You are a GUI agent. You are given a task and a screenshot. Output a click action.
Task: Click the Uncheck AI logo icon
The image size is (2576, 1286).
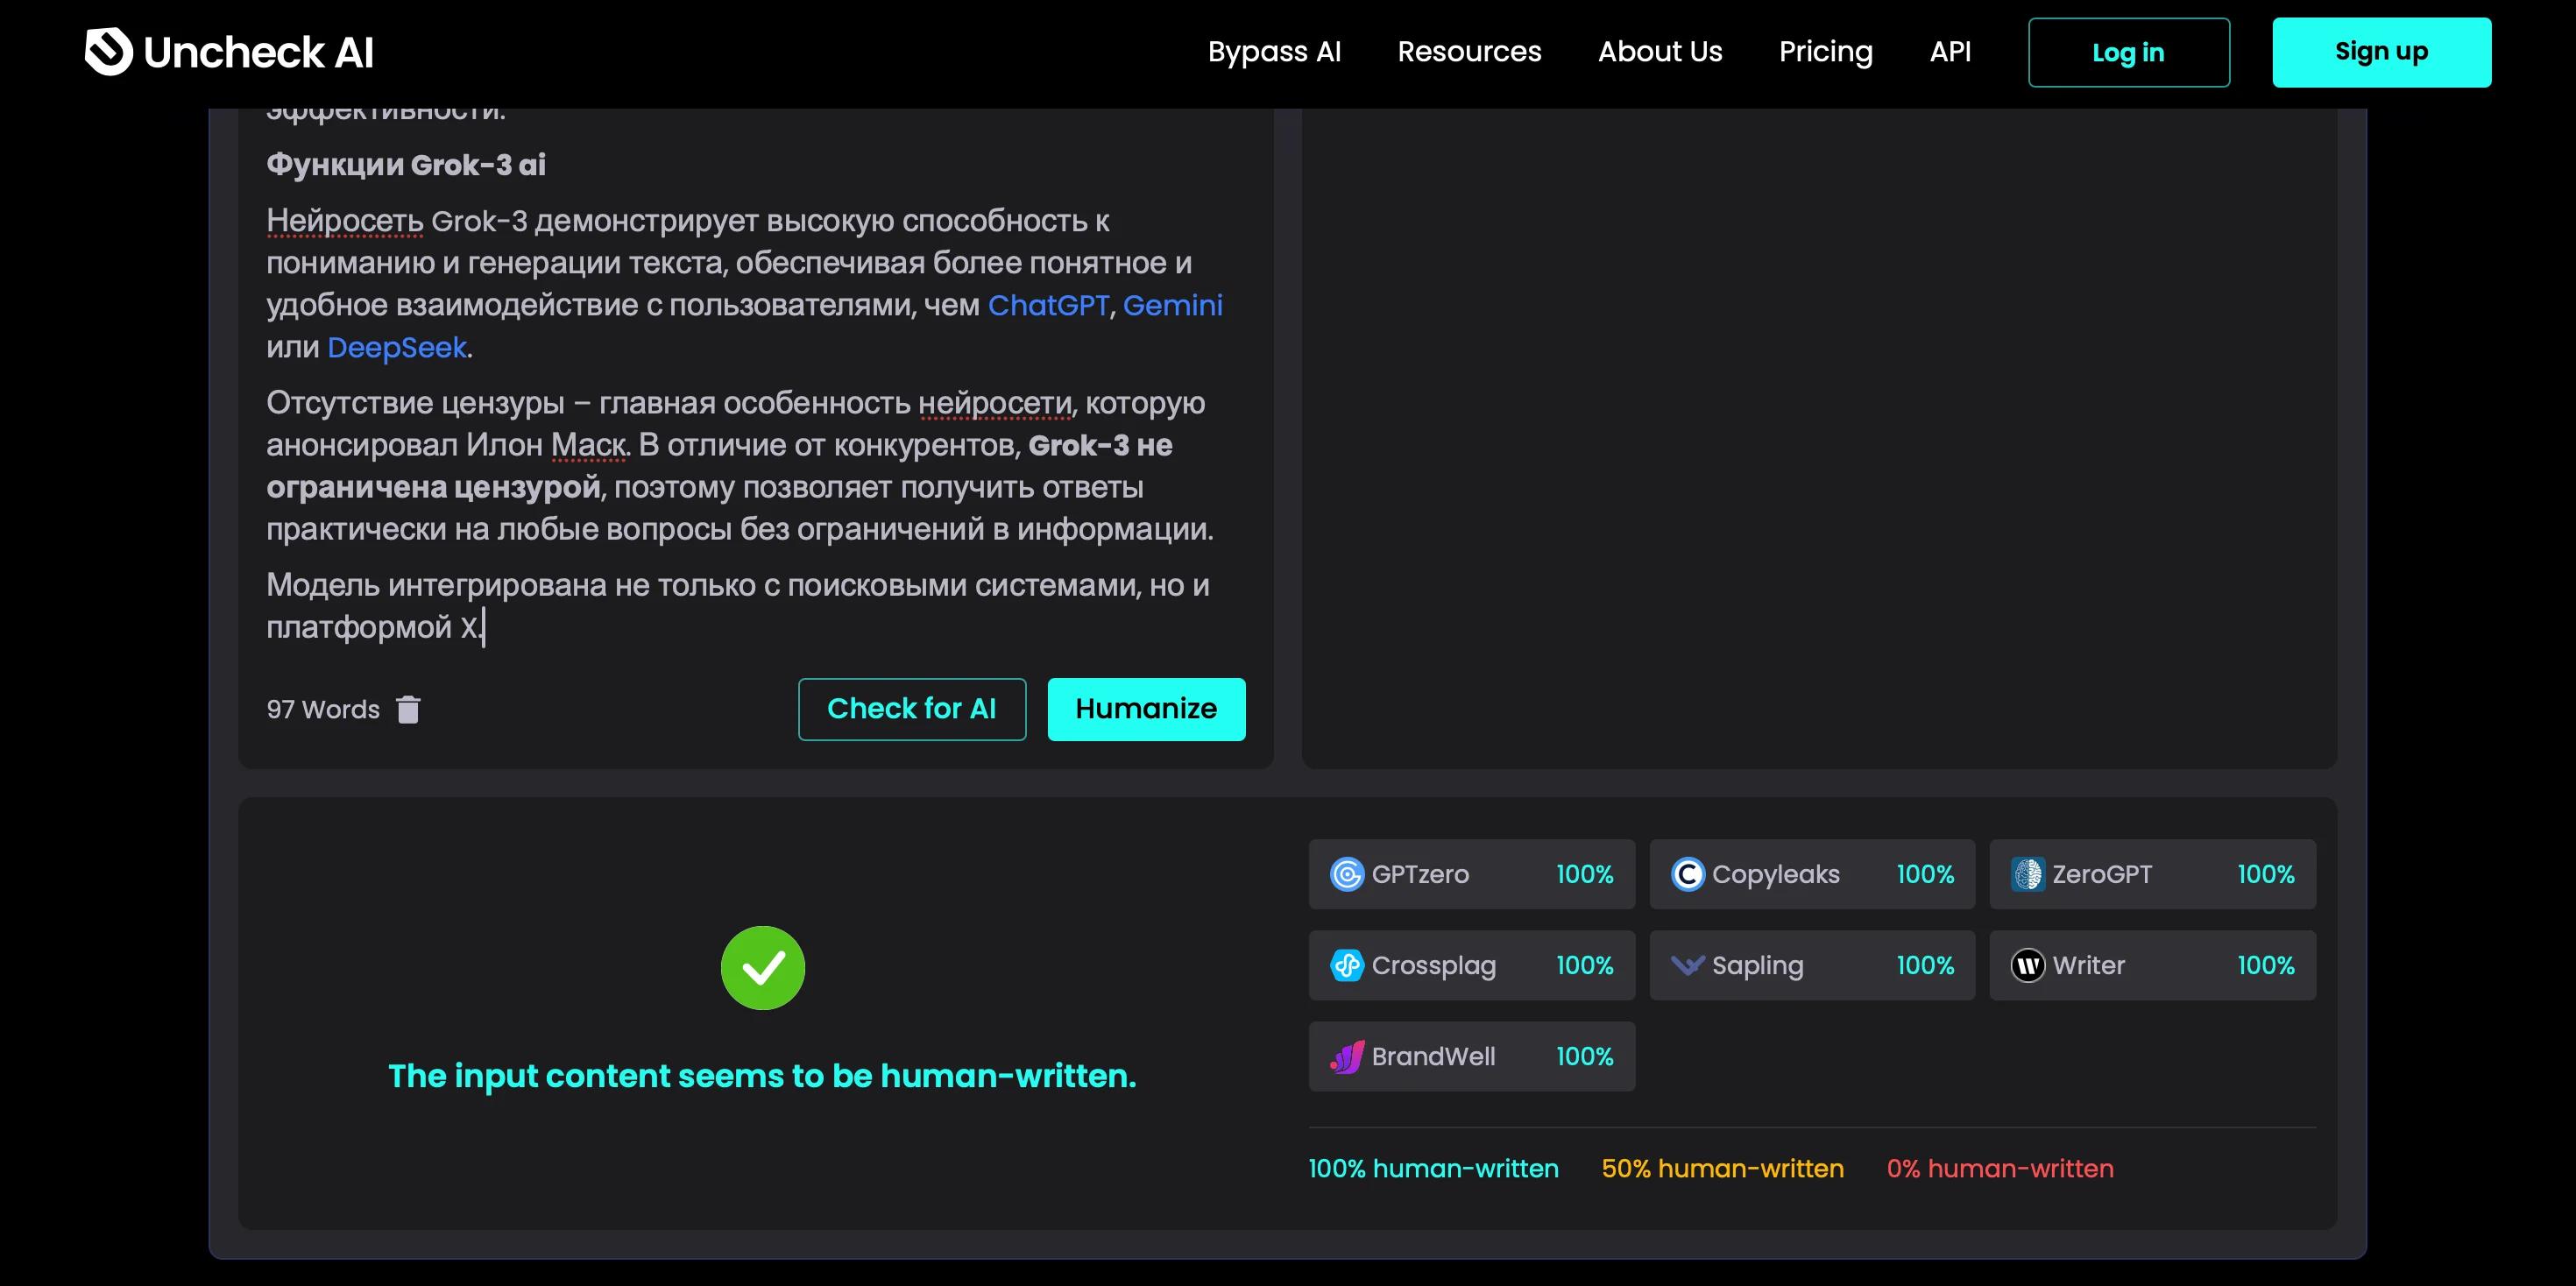108,52
